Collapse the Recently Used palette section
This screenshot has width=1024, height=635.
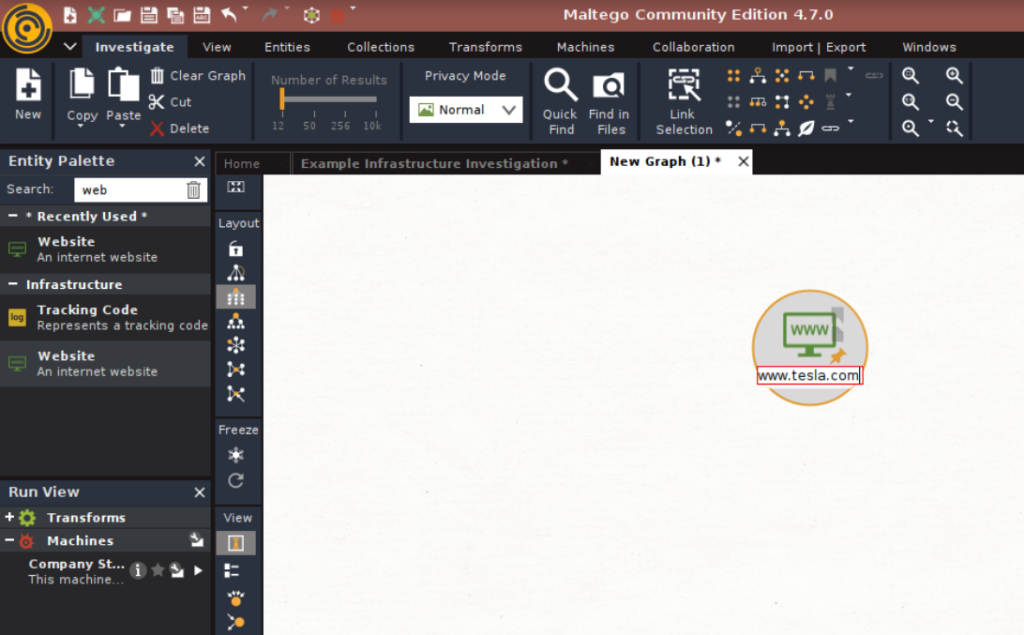point(12,216)
